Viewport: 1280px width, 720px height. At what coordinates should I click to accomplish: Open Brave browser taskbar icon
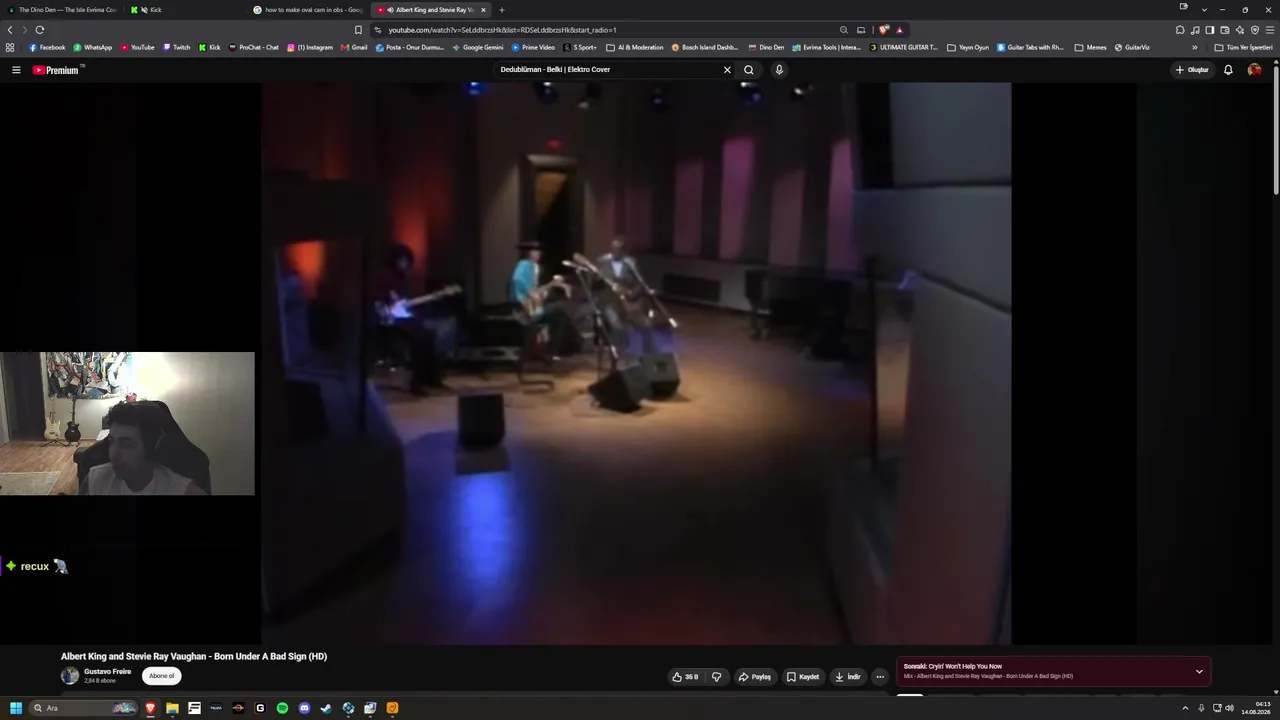click(150, 708)
